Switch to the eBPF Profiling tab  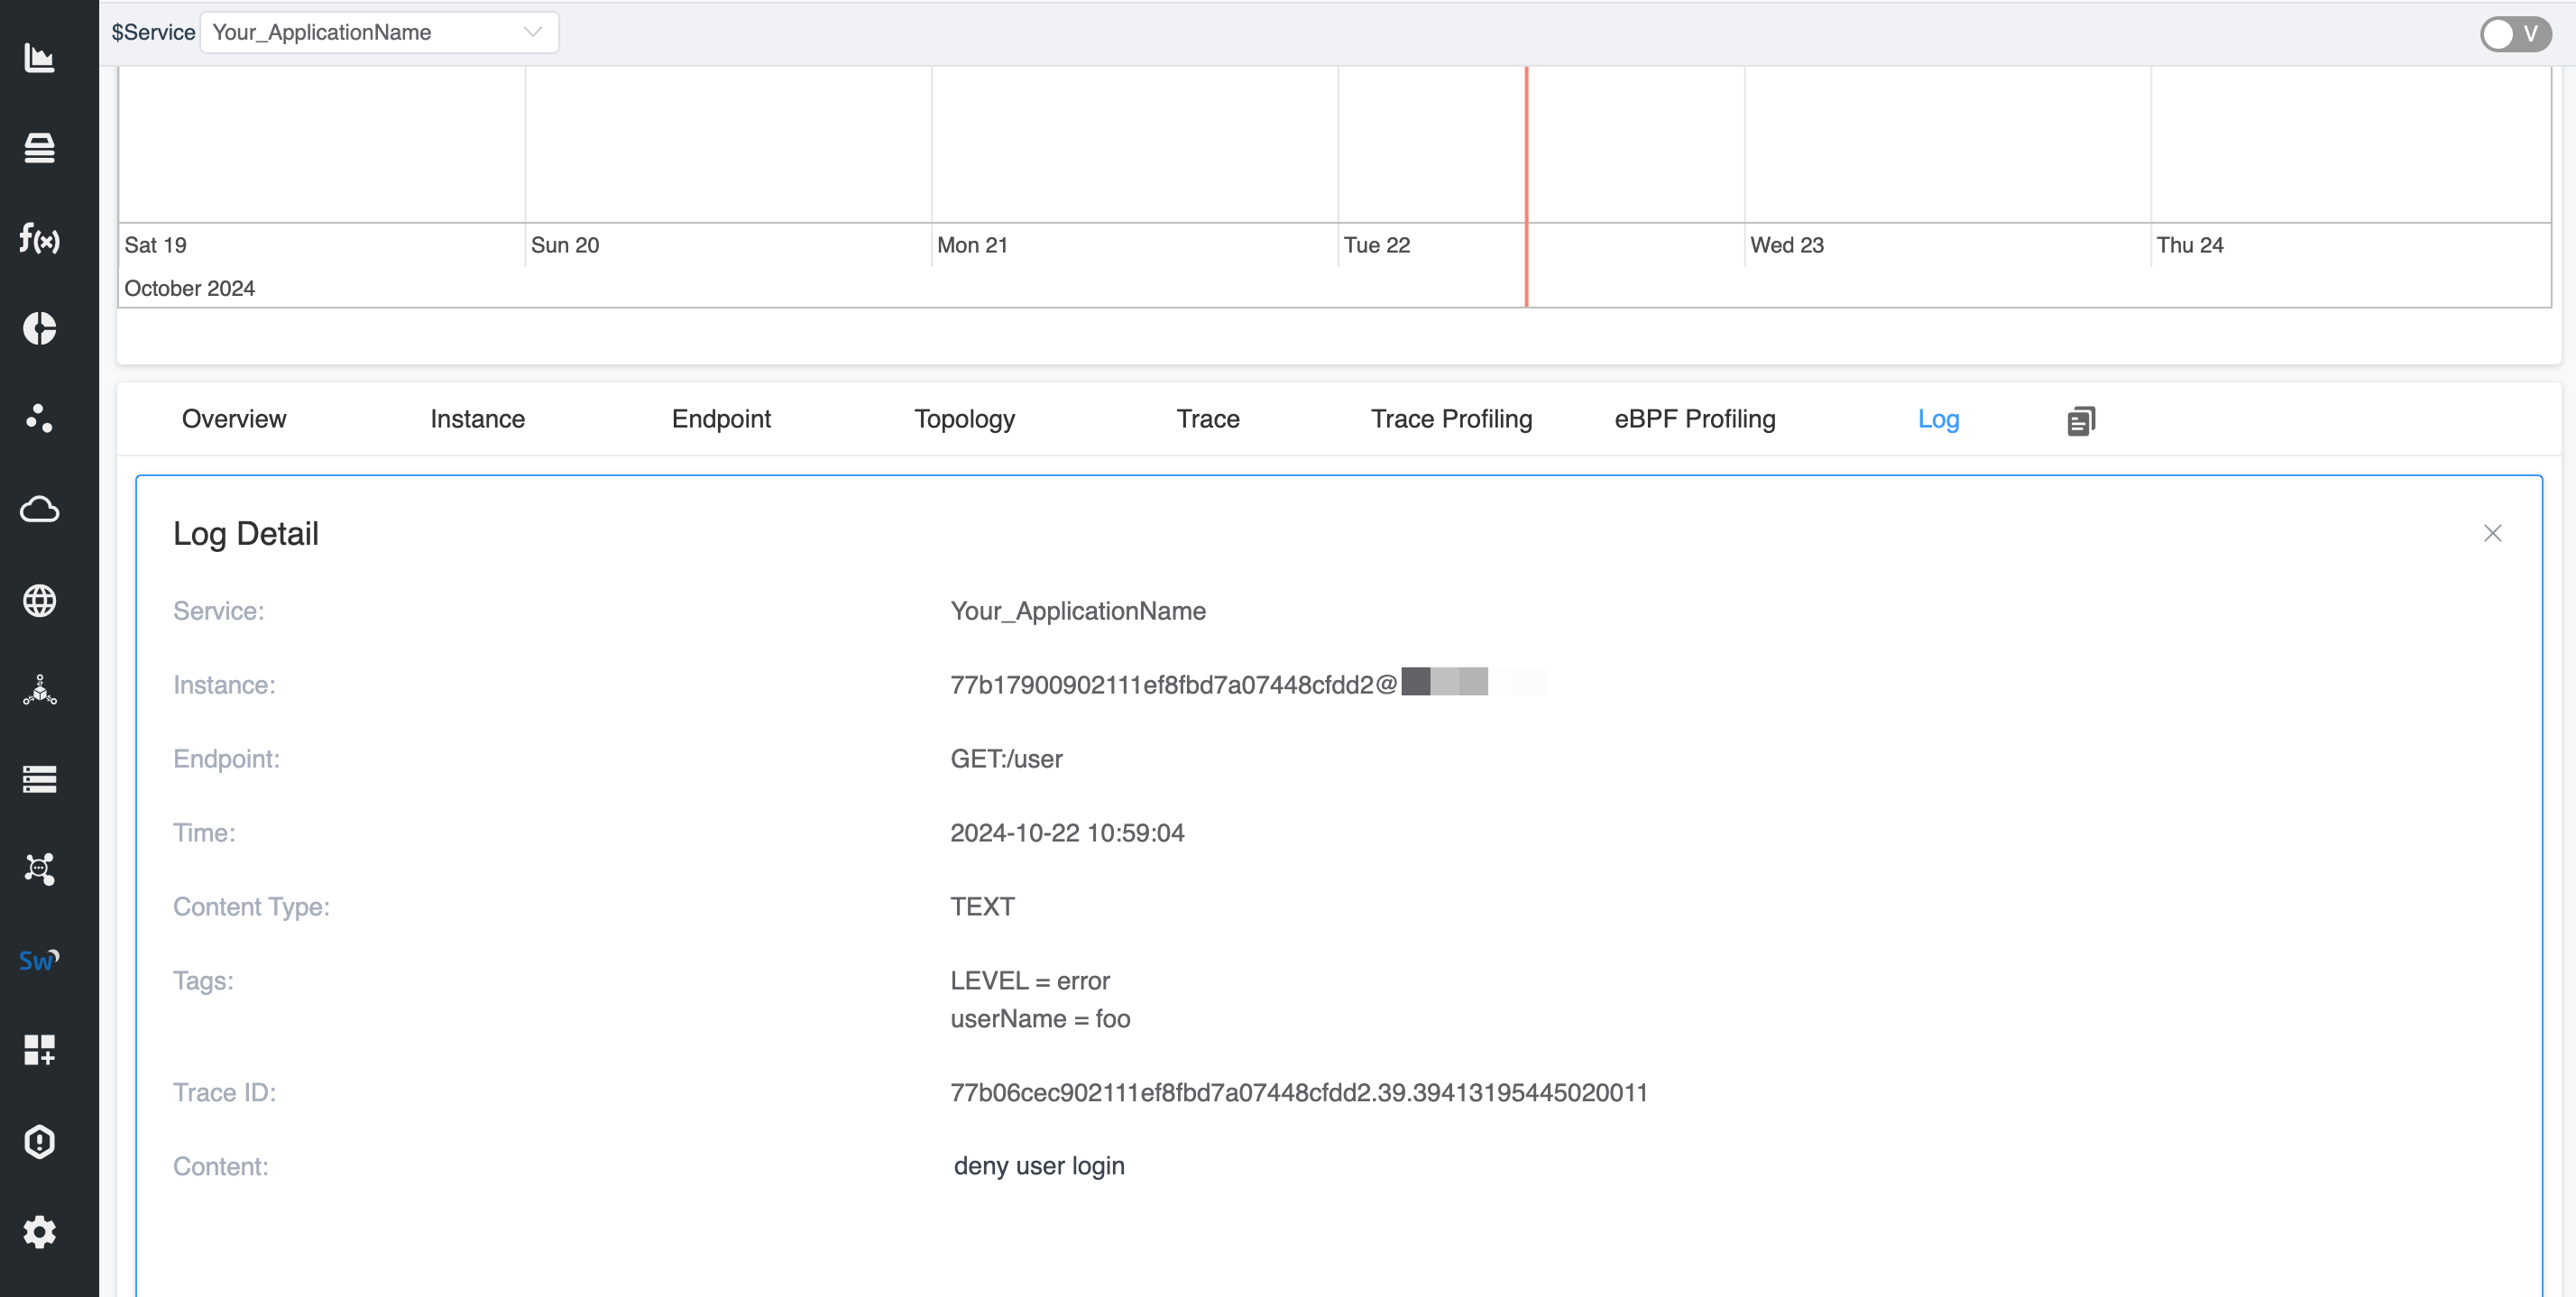tap(1693, 419)
